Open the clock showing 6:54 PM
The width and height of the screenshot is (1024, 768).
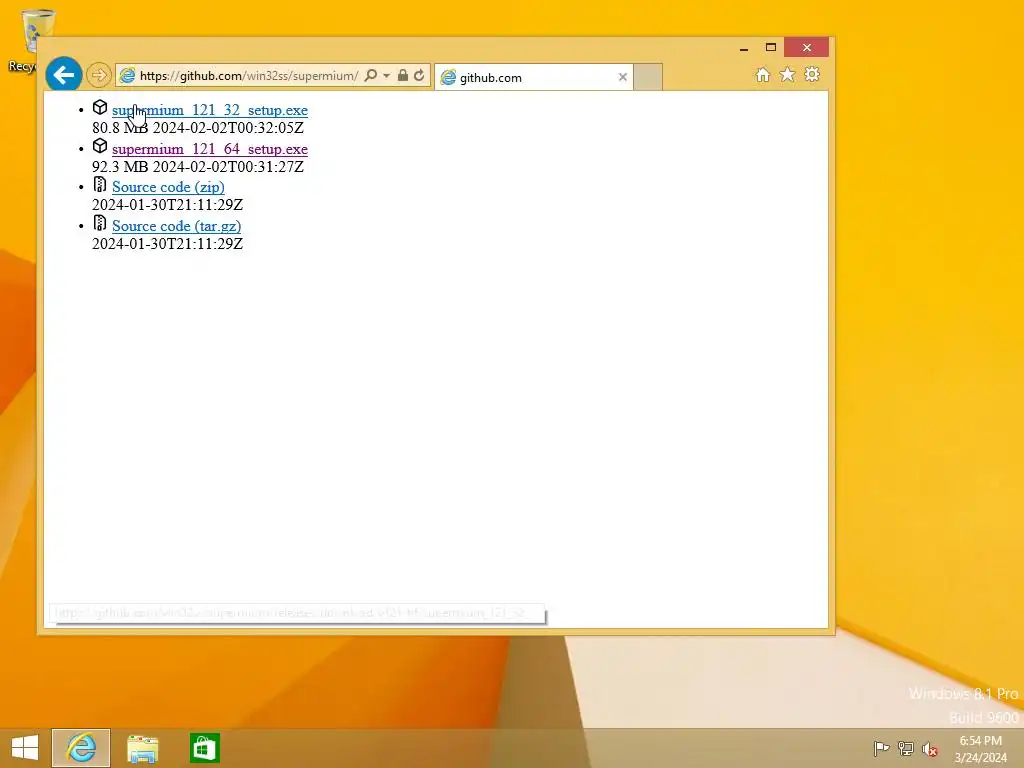pyautogui.click(x=980, y=748)
